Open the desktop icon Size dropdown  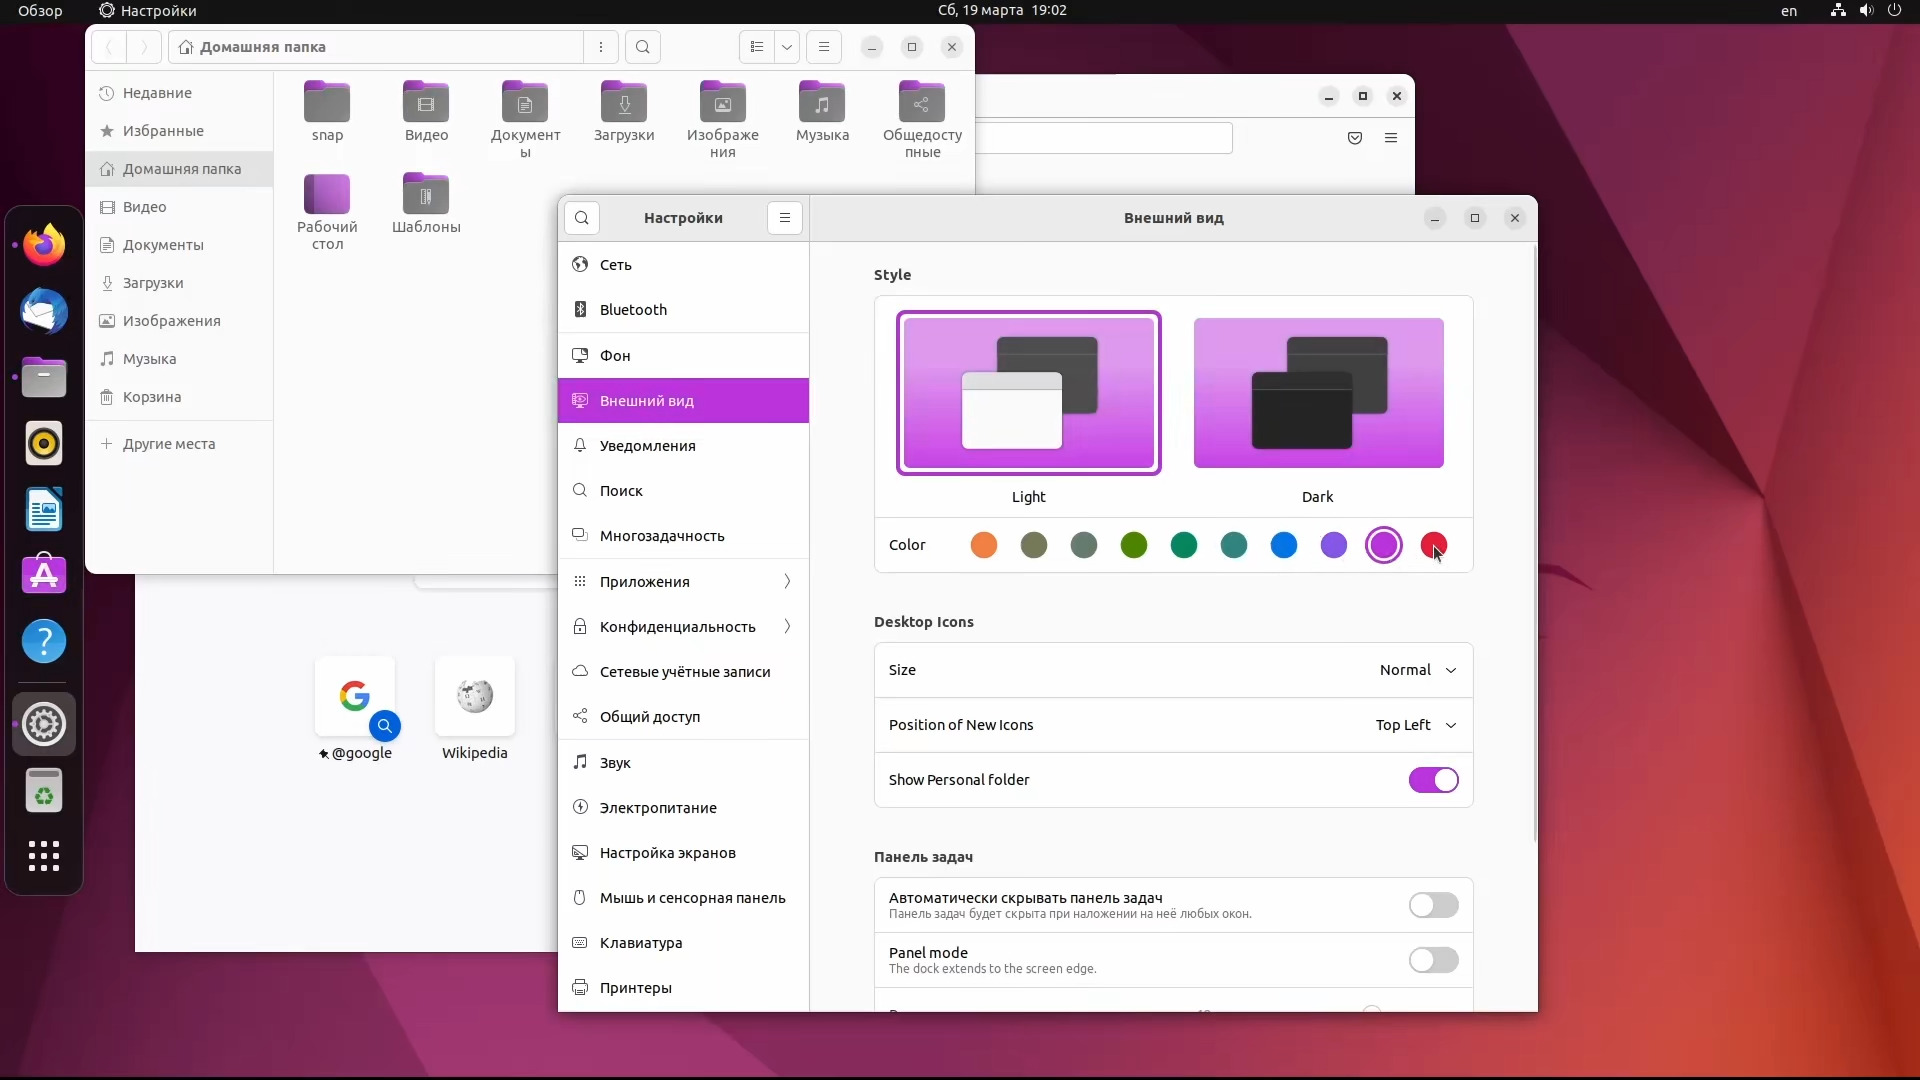pyautogui.click(x=1417, y=670)
